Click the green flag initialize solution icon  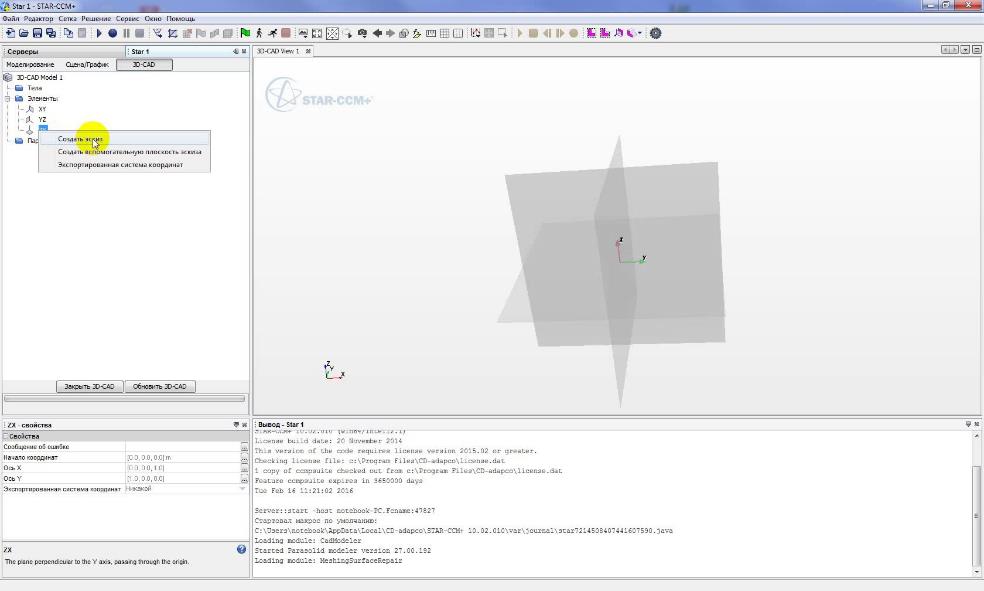click(x=245, y=33)
